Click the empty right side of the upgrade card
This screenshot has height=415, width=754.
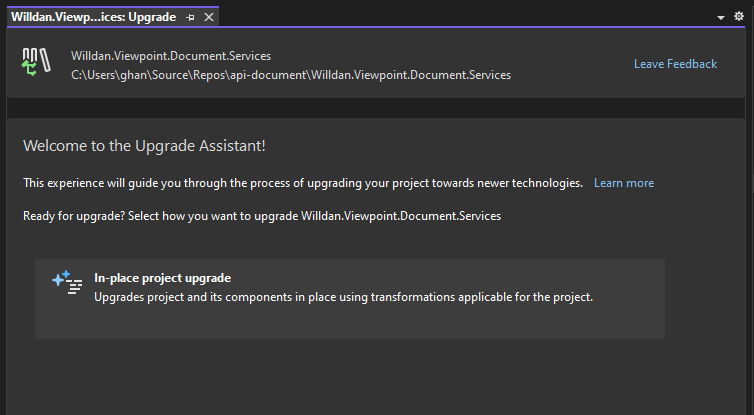click(x=630, y=298)
